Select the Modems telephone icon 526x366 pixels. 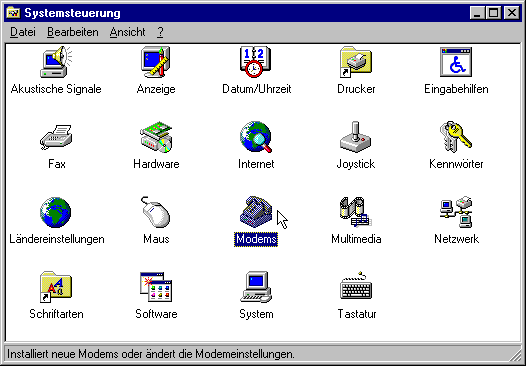tap(256, 212)
